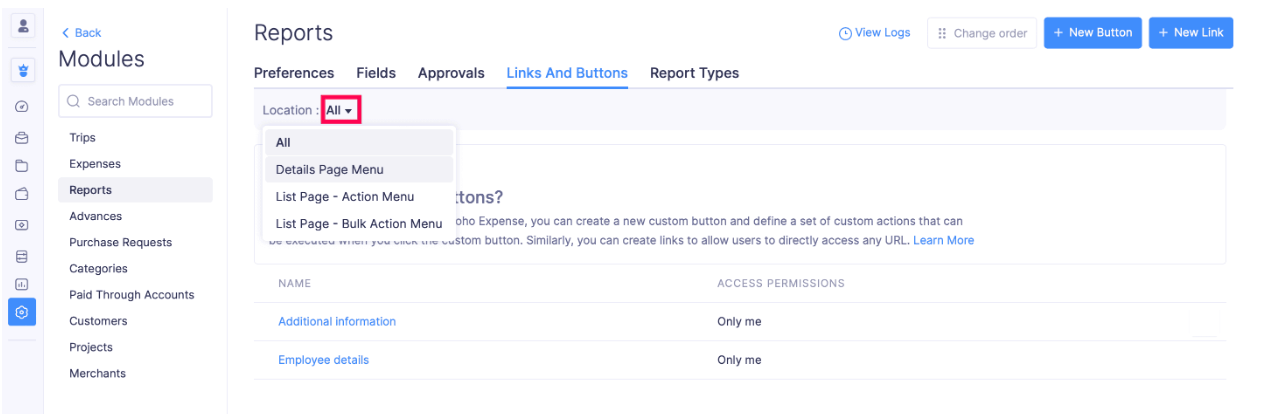
Task: Open the View Logs link
Action: click(874, 33)
